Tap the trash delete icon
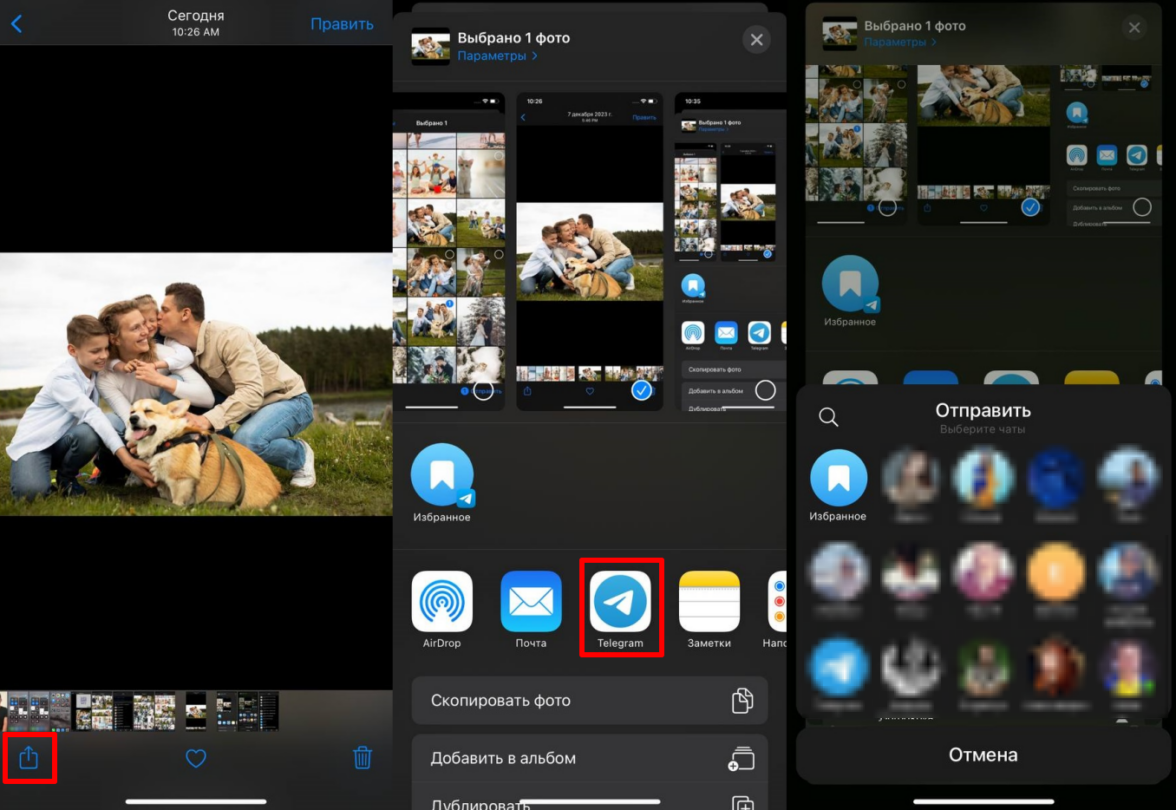This screenshot has width=1176, height=810. 363,758
